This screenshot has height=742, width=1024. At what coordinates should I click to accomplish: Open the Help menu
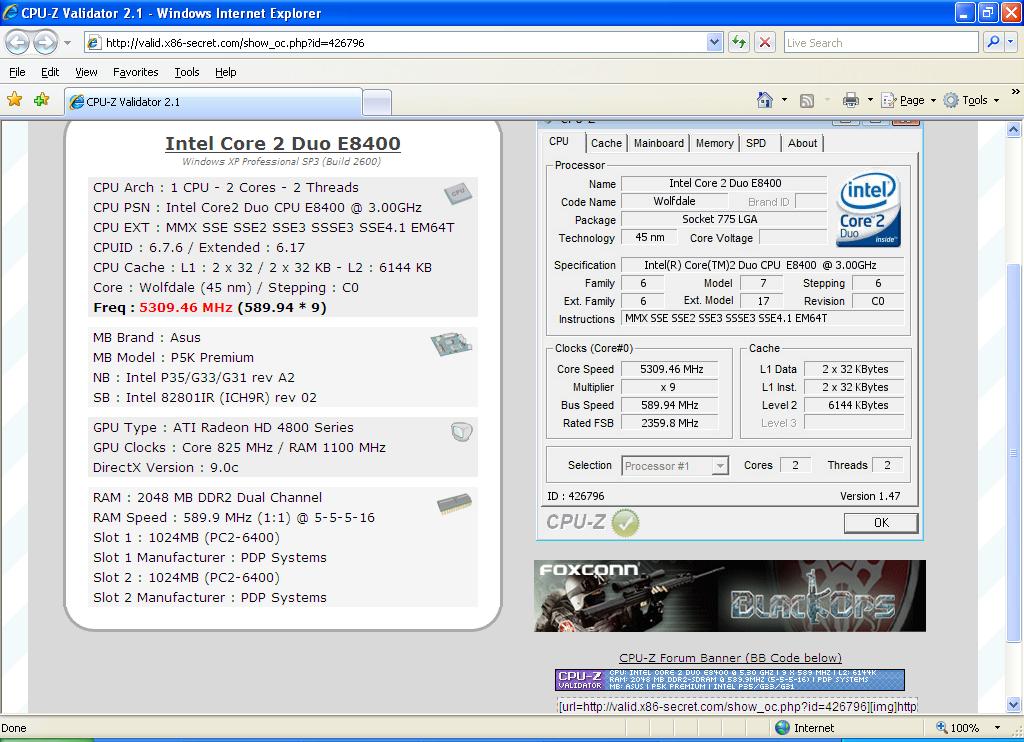tap(225, 72)
